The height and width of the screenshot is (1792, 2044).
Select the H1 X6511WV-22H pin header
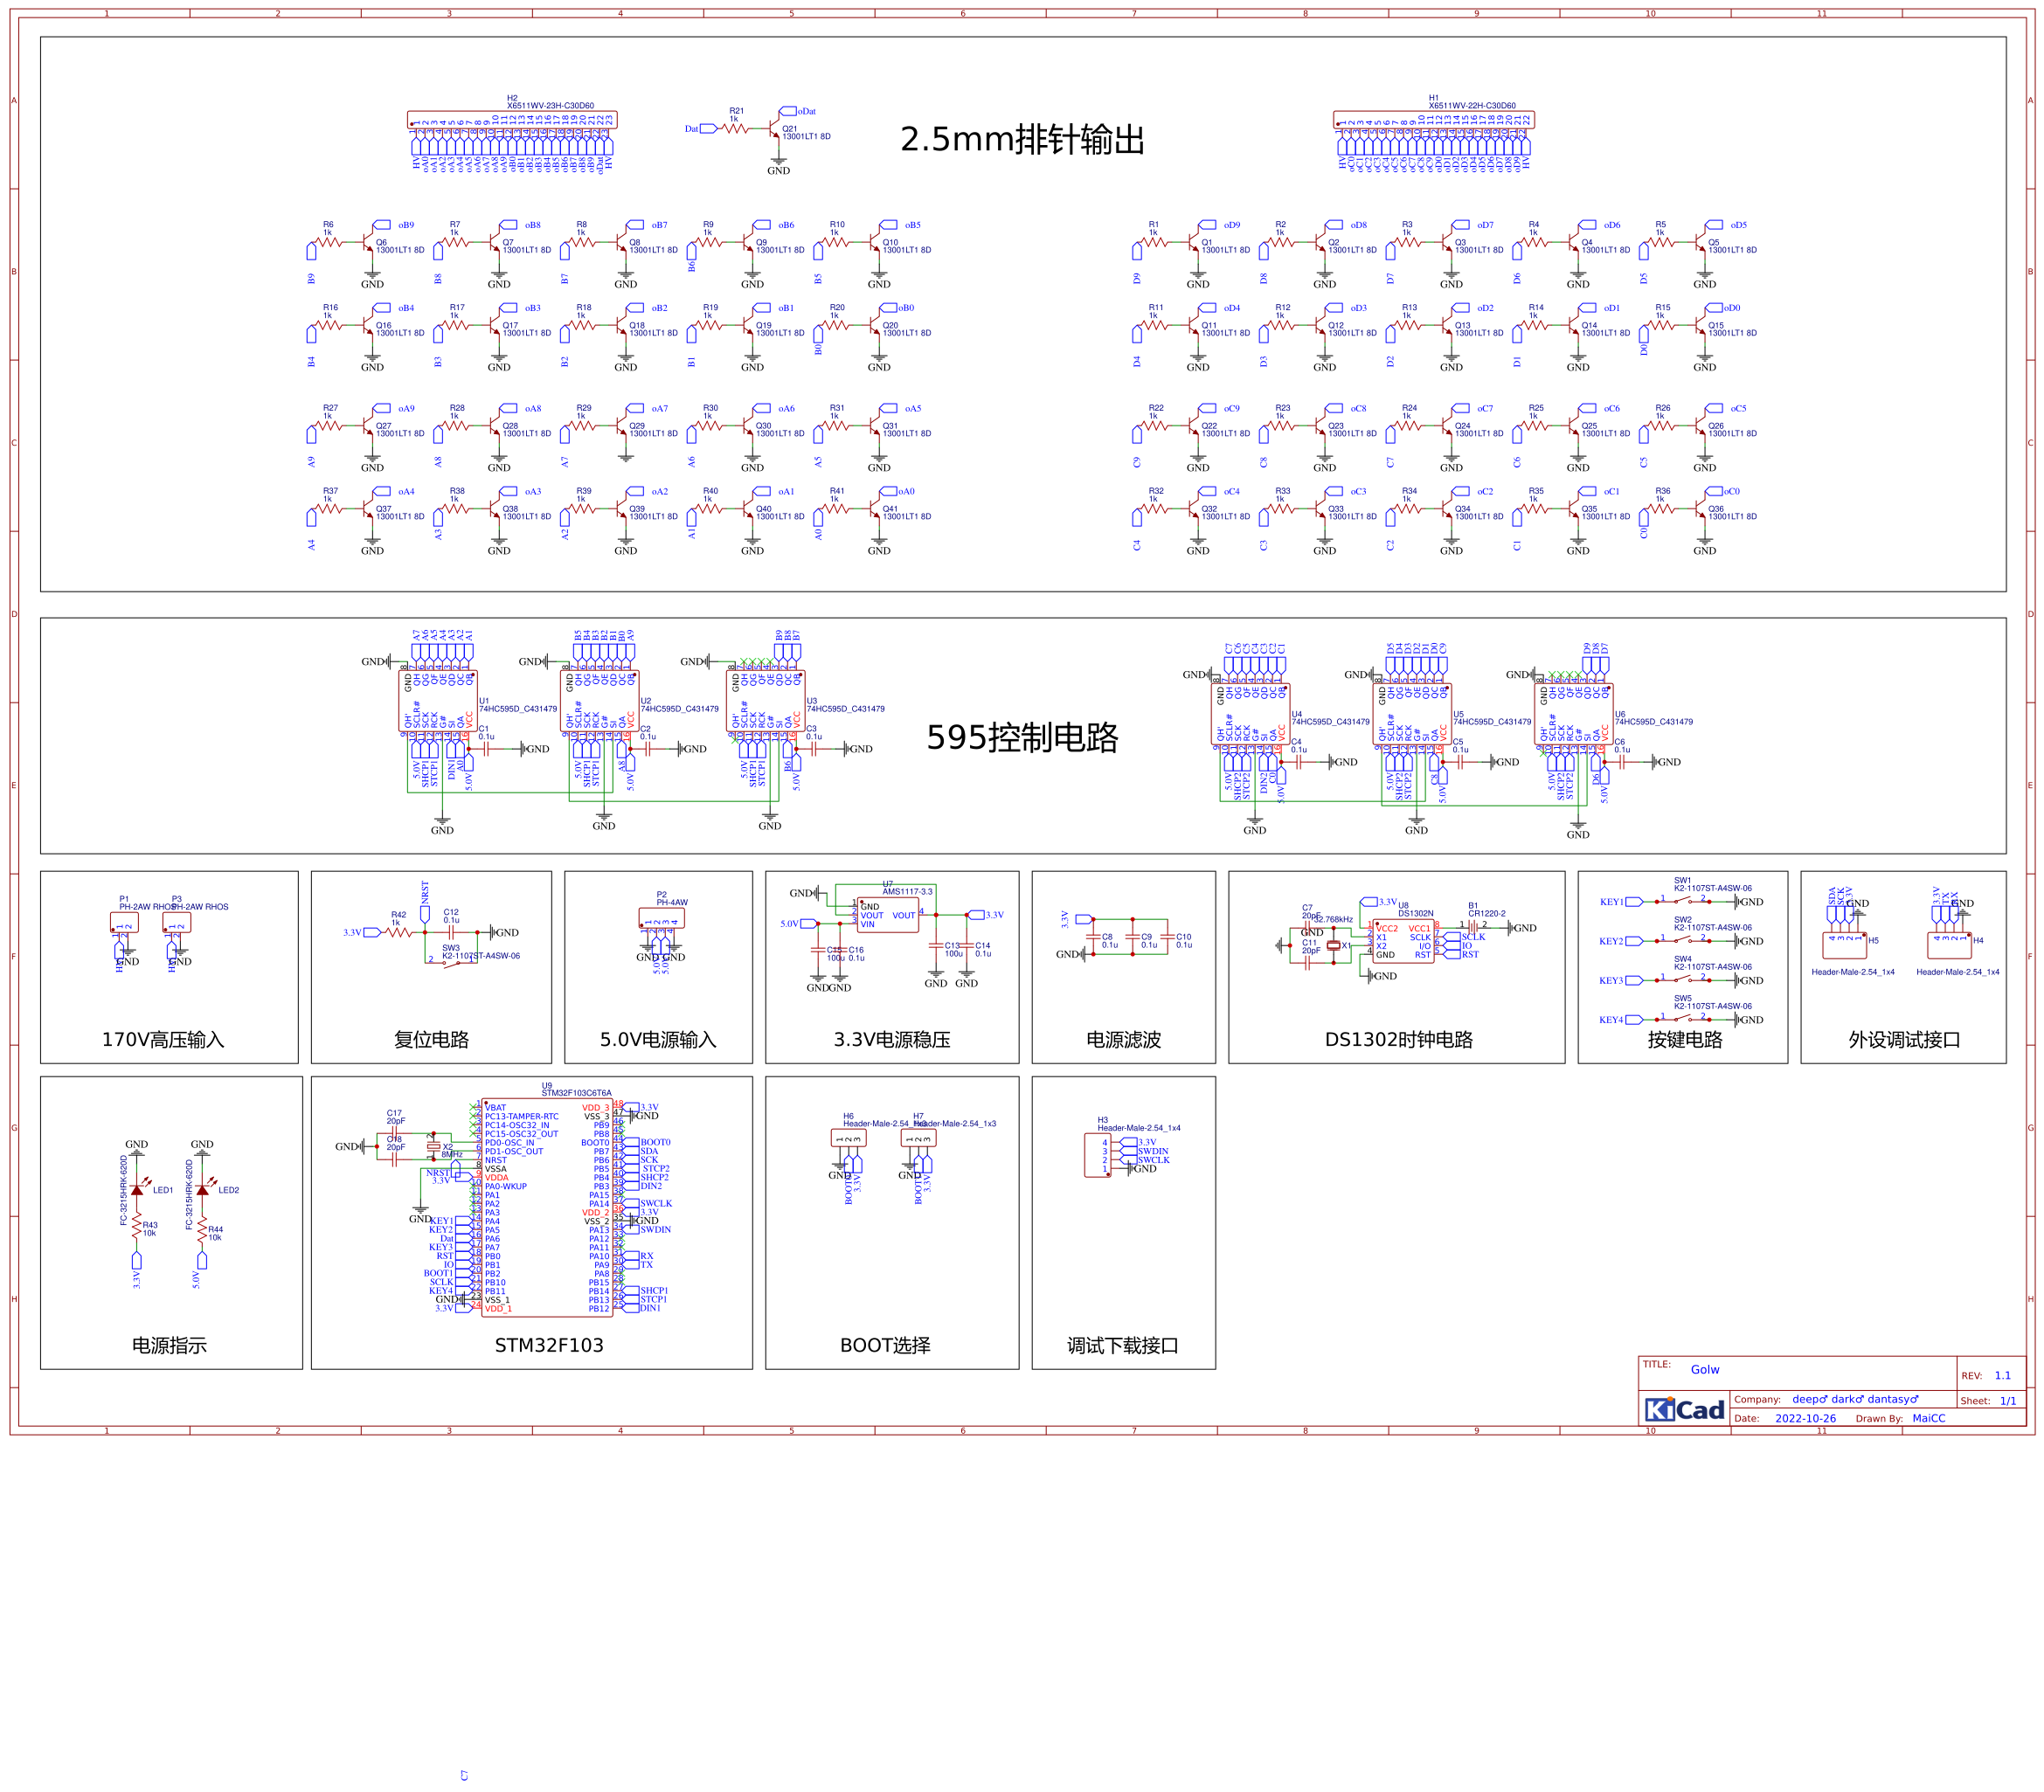coord(1433,120)
